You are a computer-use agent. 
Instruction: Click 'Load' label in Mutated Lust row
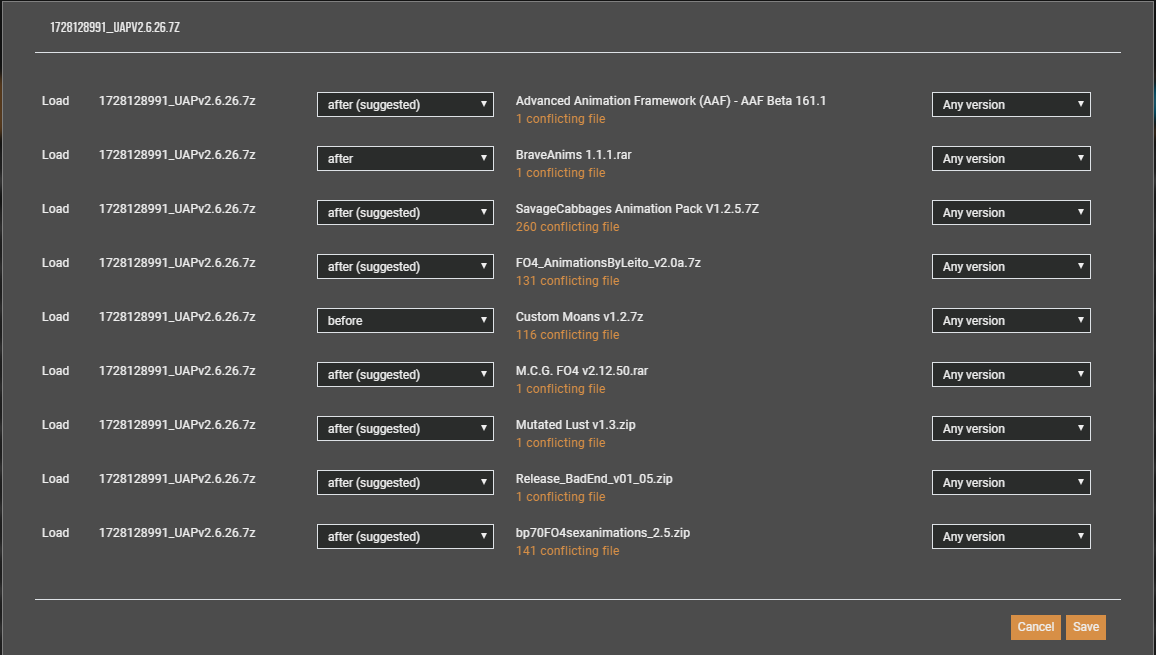55,425
